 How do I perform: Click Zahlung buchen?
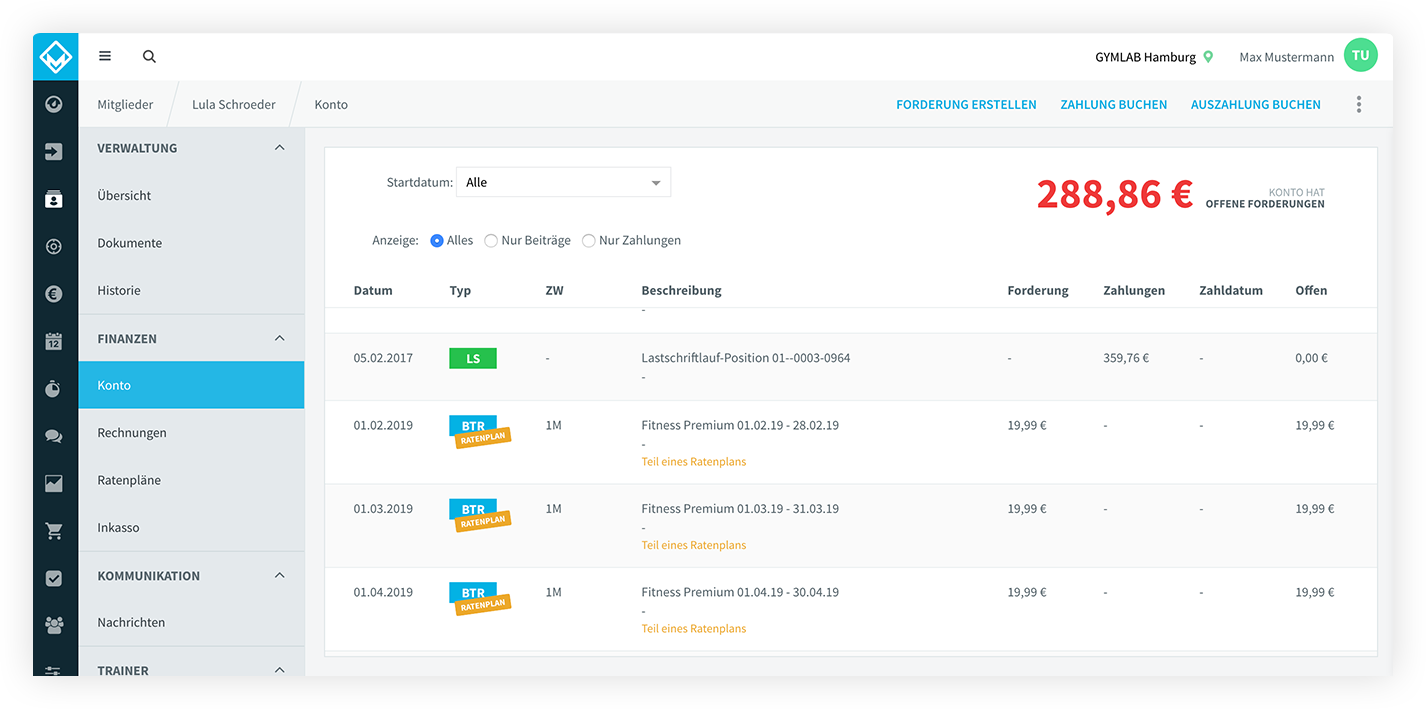tap(1114, 104)
